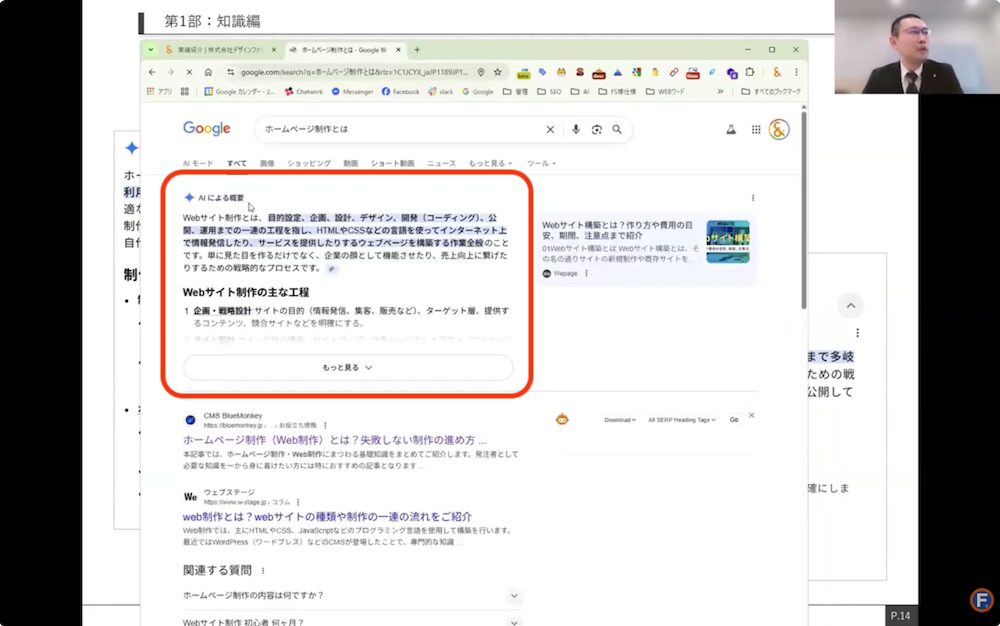Open the Google apps grid

point(756,129)
